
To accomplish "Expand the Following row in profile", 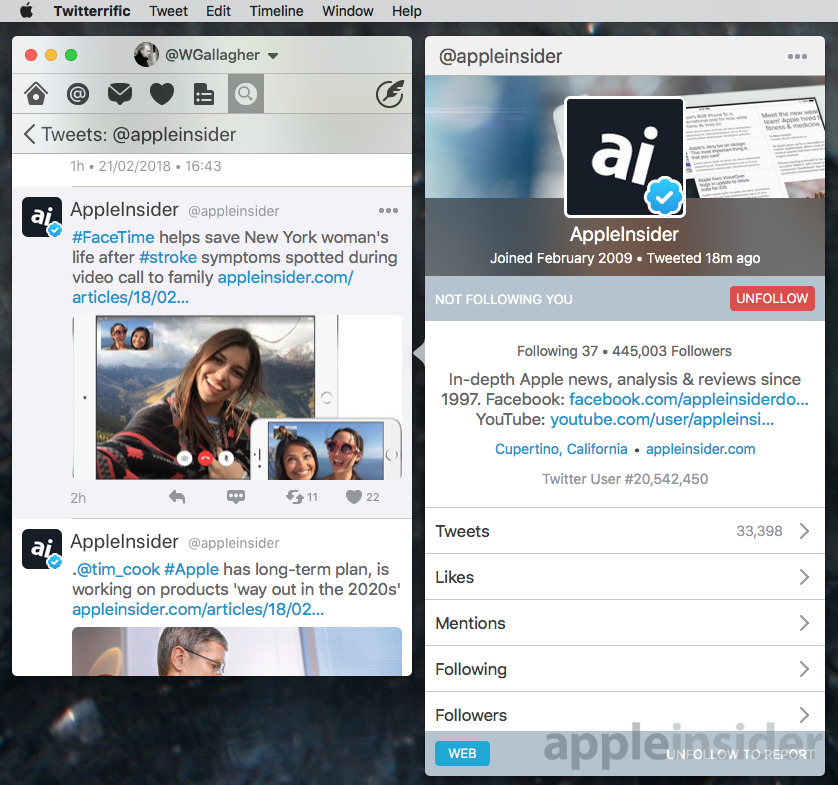I will (625, 669).
